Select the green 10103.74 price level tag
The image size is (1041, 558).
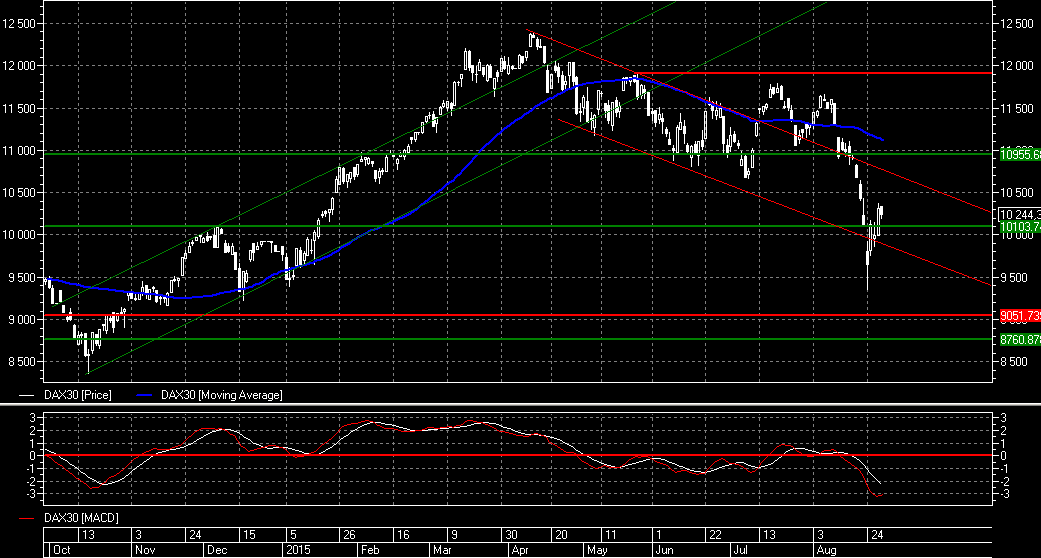coord(1019,227)
